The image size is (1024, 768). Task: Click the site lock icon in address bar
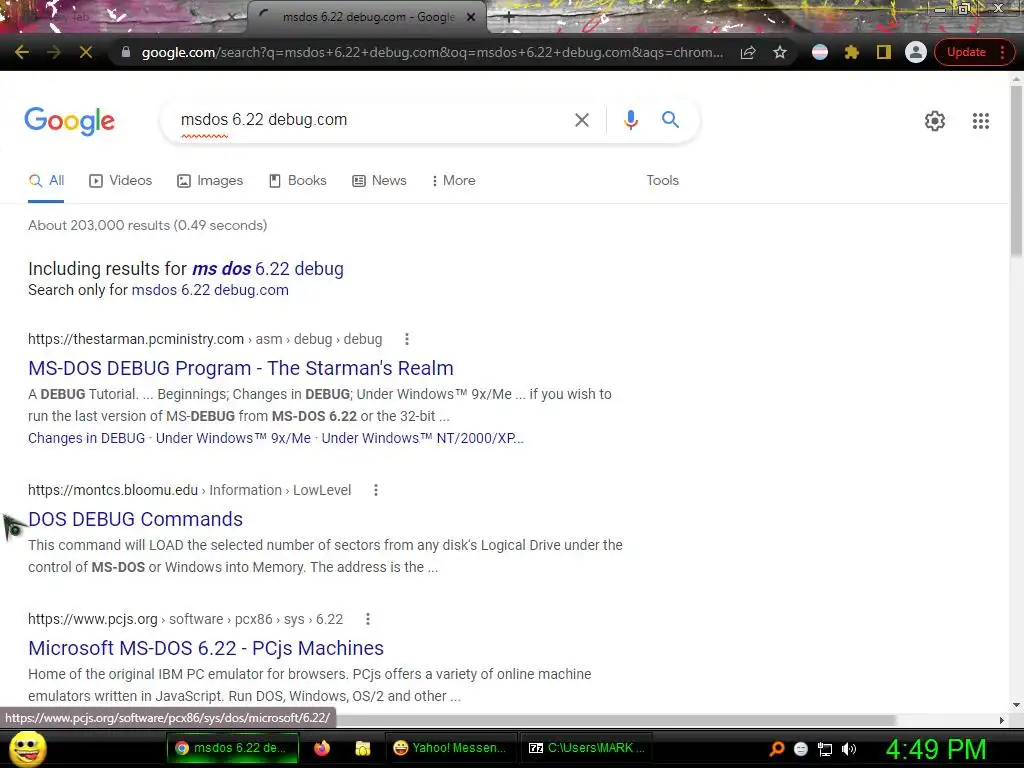126,52
